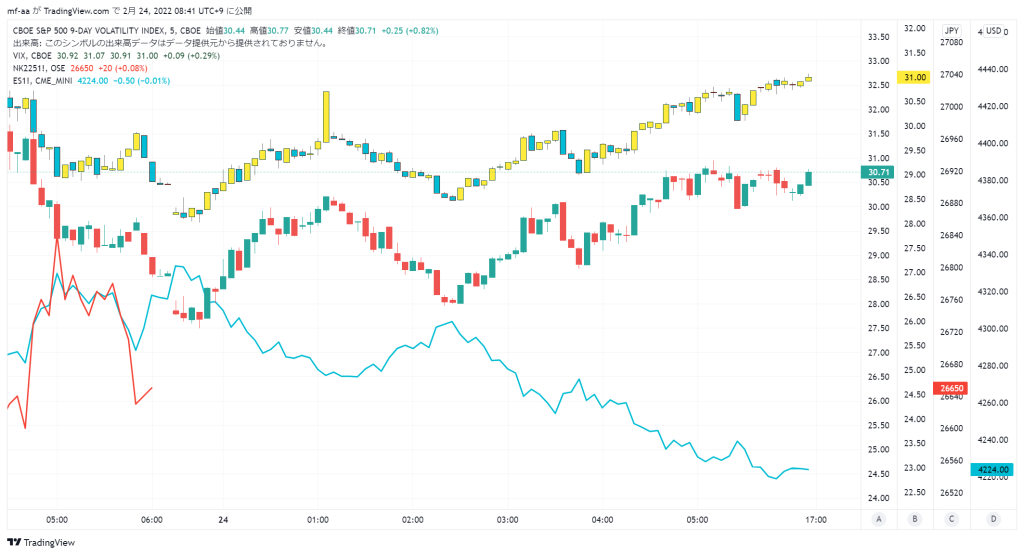Click the 17:00 time axis label
This screenshot has height=555, width=1024.
pyautogui.click(x=816, y=520)
